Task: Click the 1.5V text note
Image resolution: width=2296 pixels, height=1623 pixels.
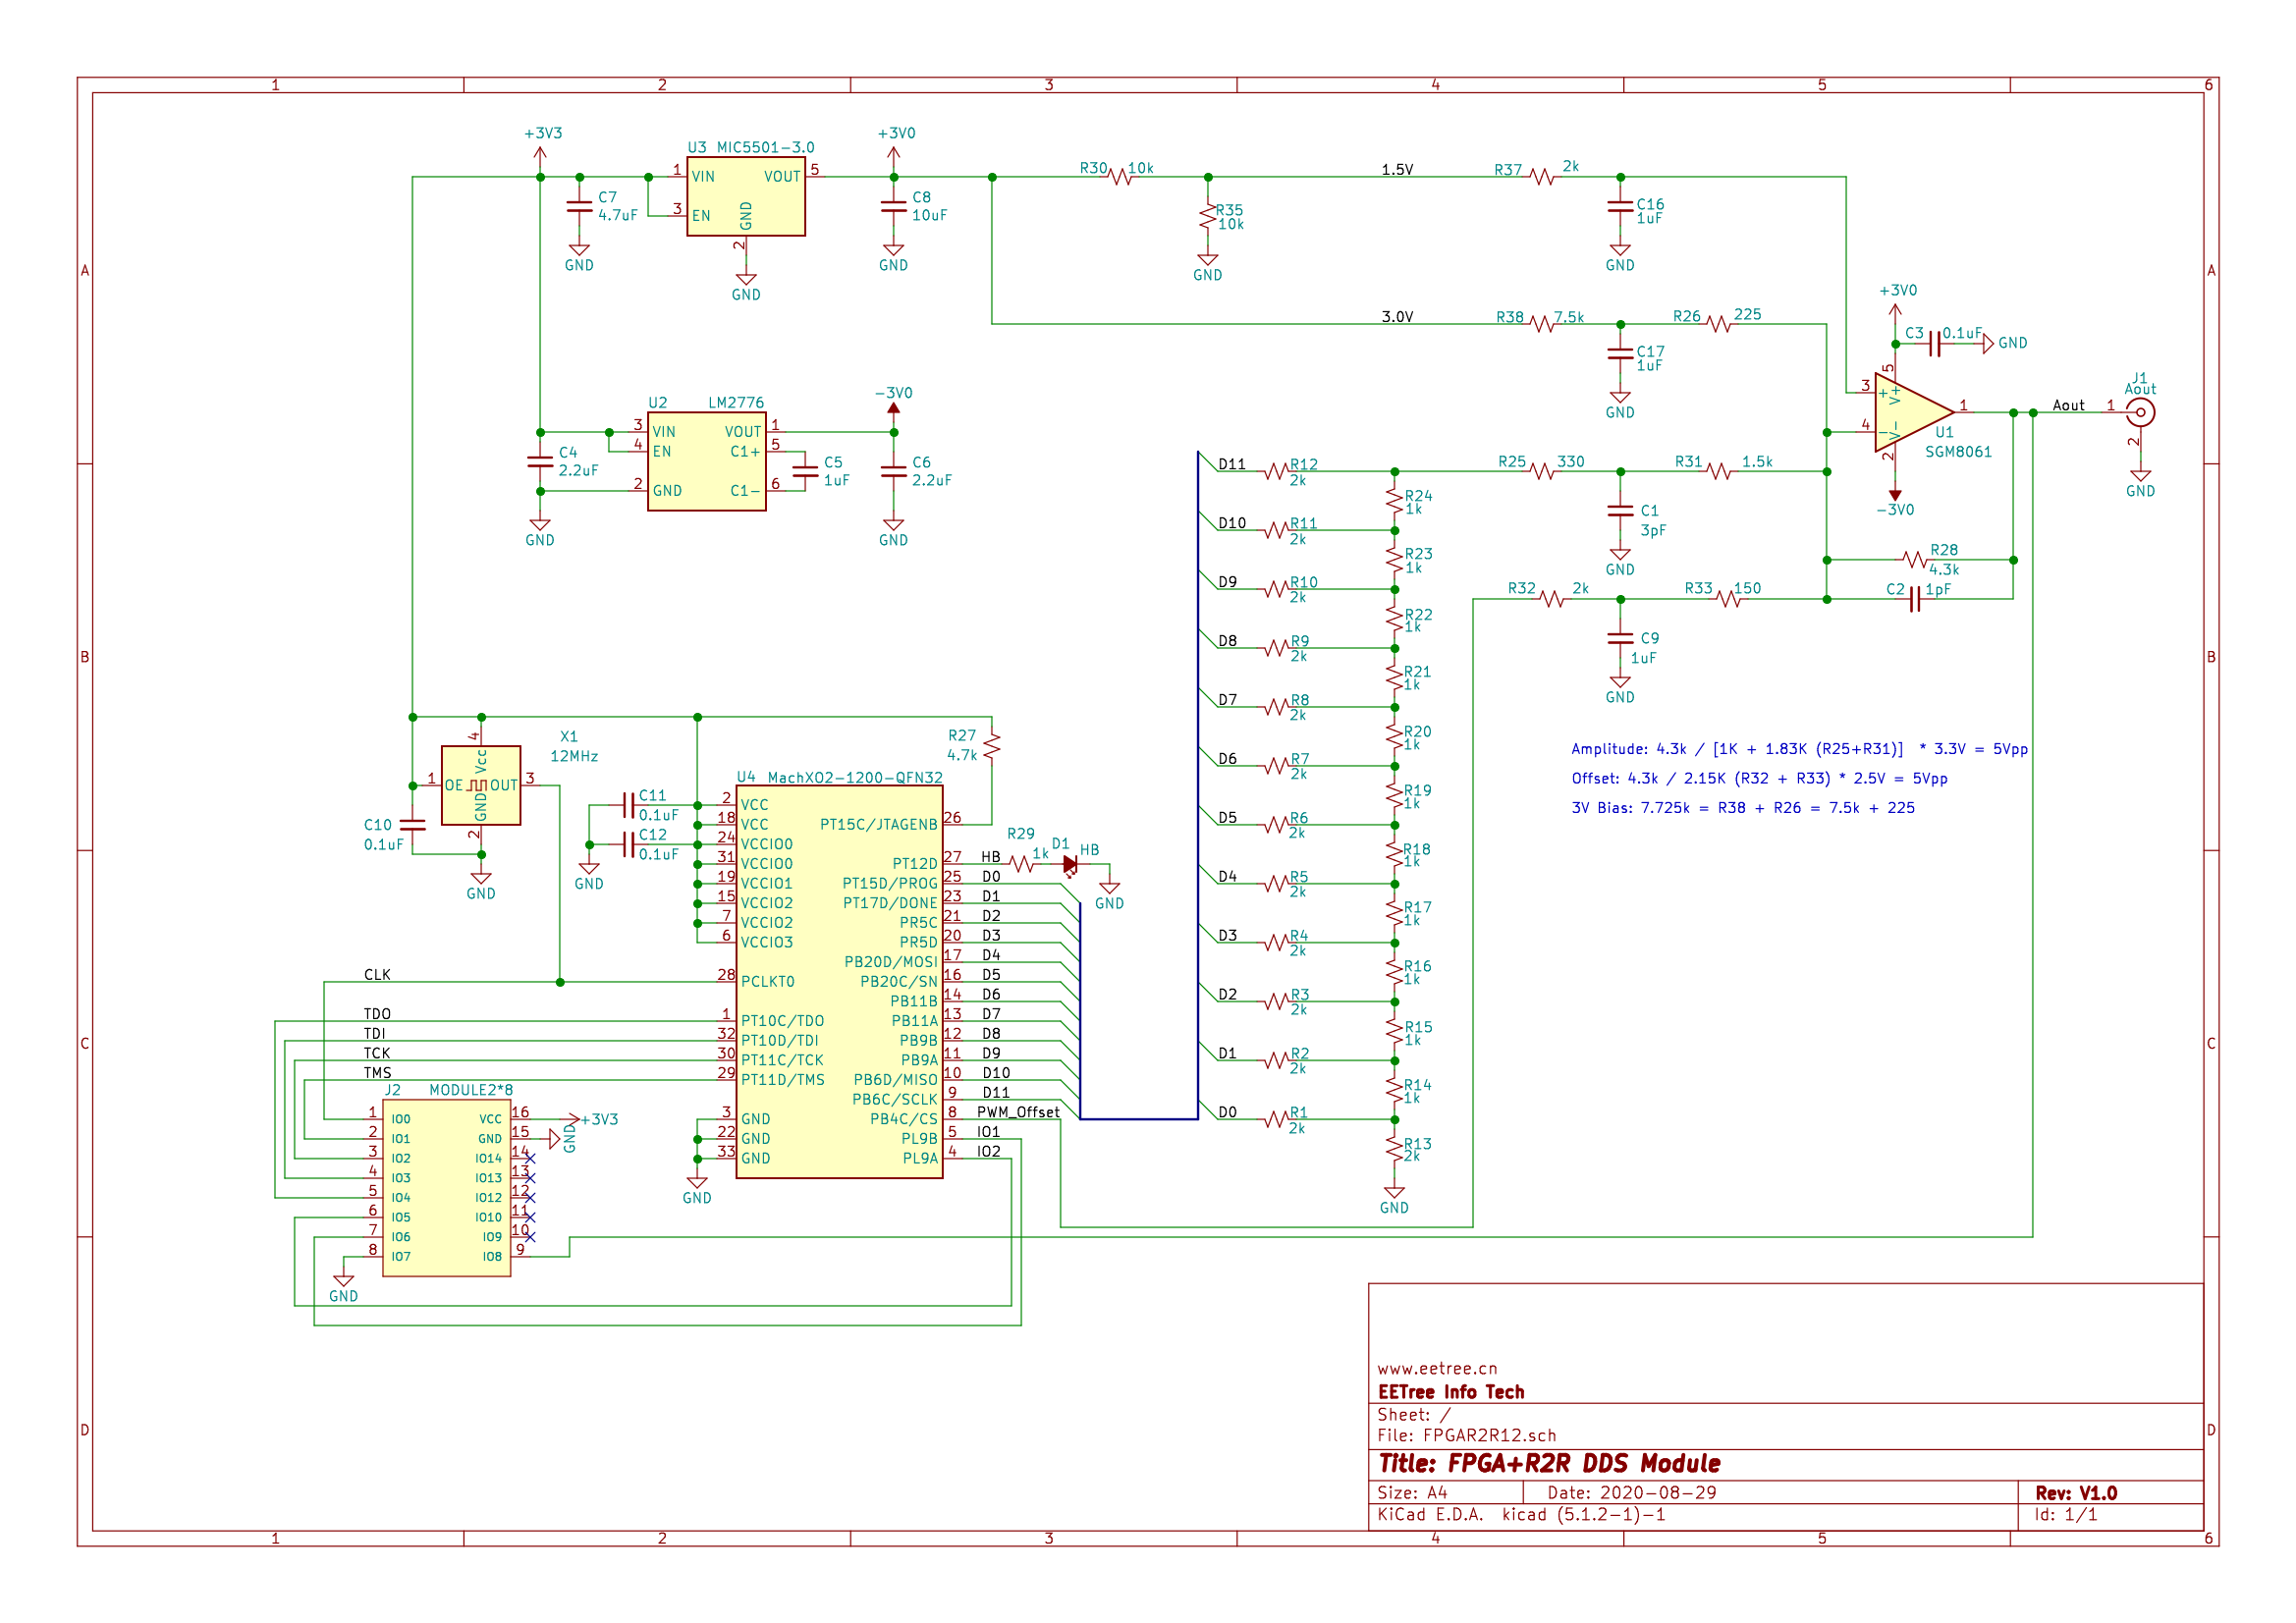Action: (x=1397, y=170)
